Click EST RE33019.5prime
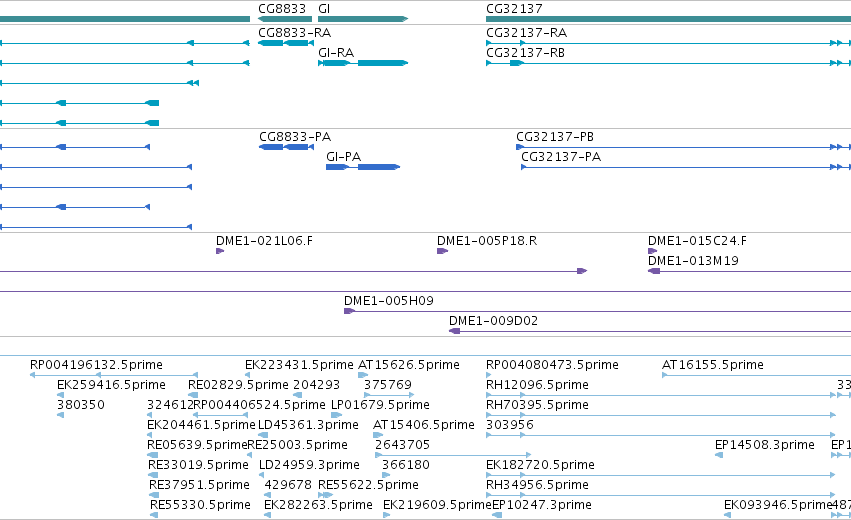Viewport: 851px width, 520px height. point(198,465)
